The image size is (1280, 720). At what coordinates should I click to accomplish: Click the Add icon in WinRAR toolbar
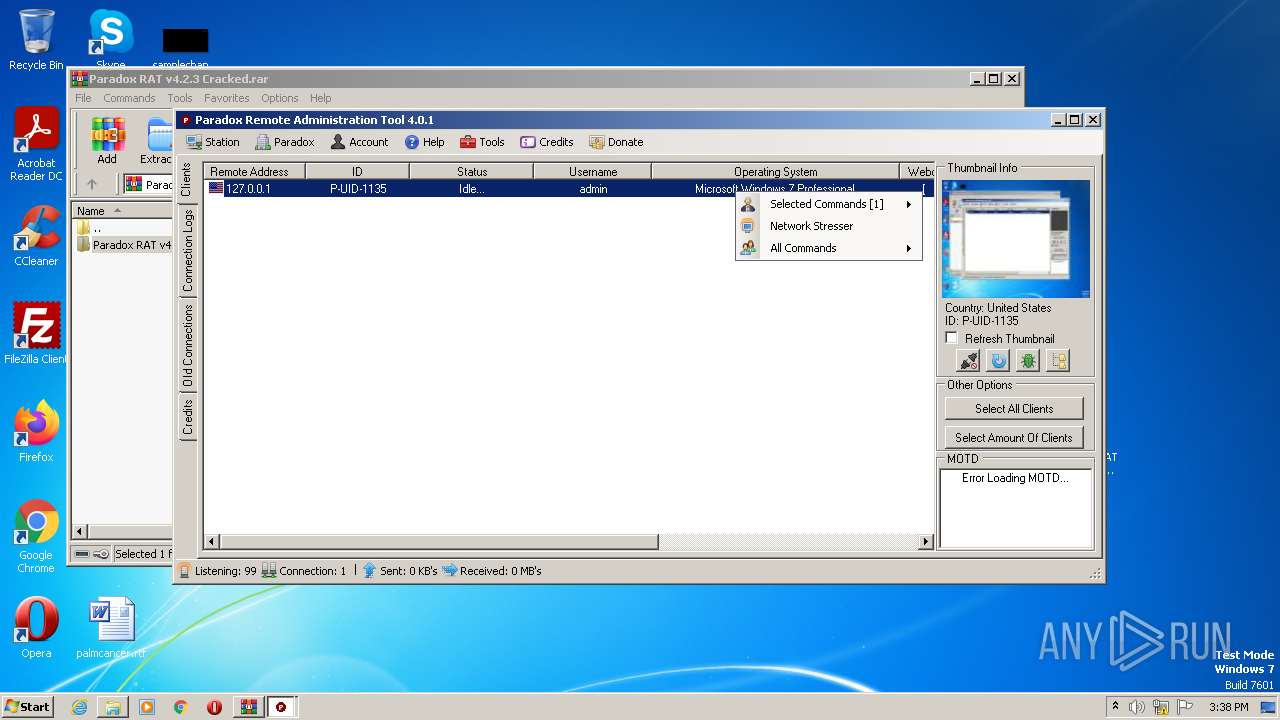[x=107, y=140]
